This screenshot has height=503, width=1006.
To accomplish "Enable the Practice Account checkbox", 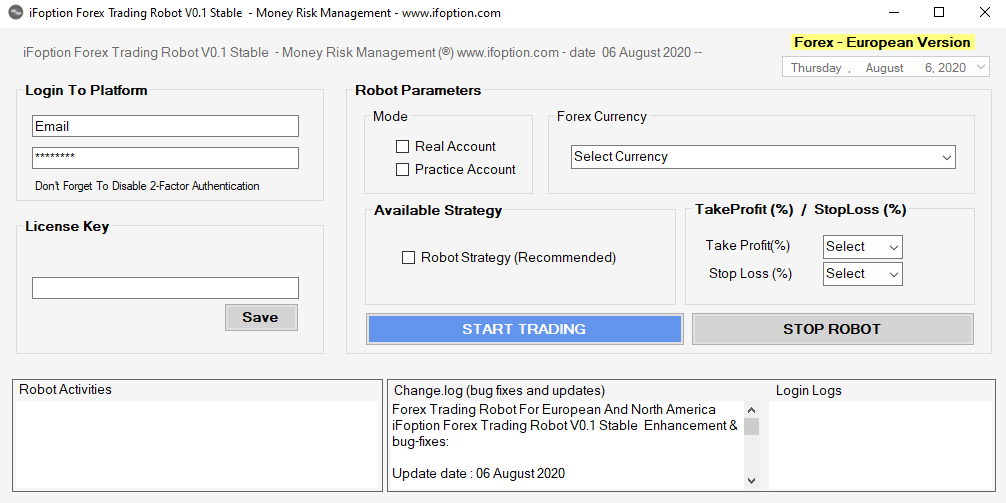I will point(402,170).
